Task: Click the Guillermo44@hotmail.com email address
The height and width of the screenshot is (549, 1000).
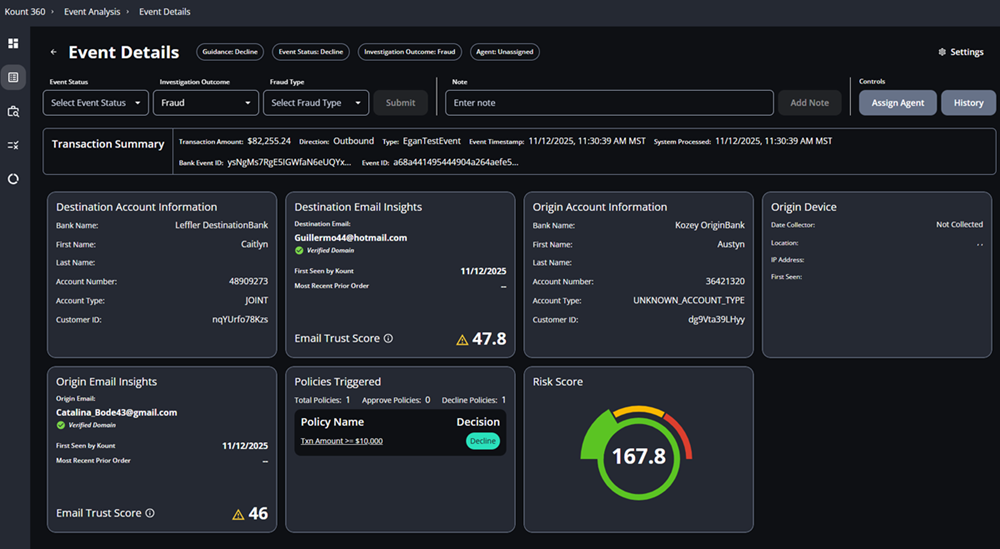Action: [x=351, y=238]
